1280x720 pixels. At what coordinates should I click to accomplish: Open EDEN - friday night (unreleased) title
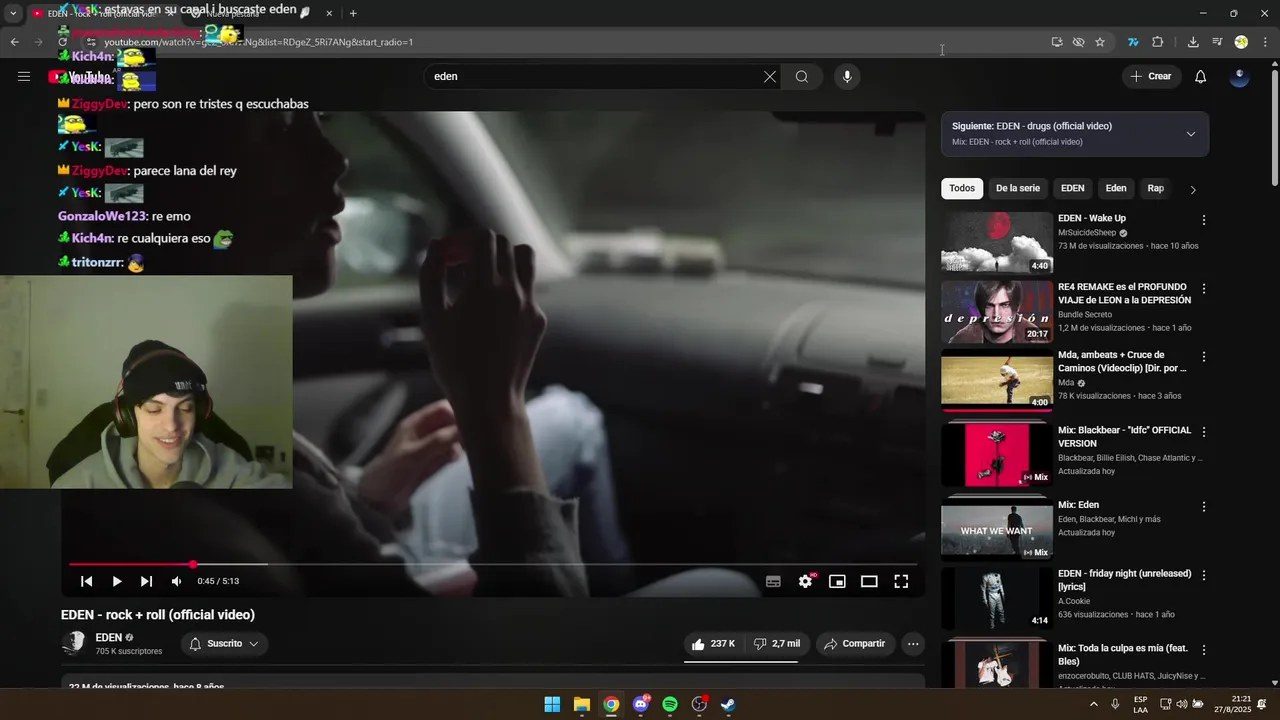1124,580
